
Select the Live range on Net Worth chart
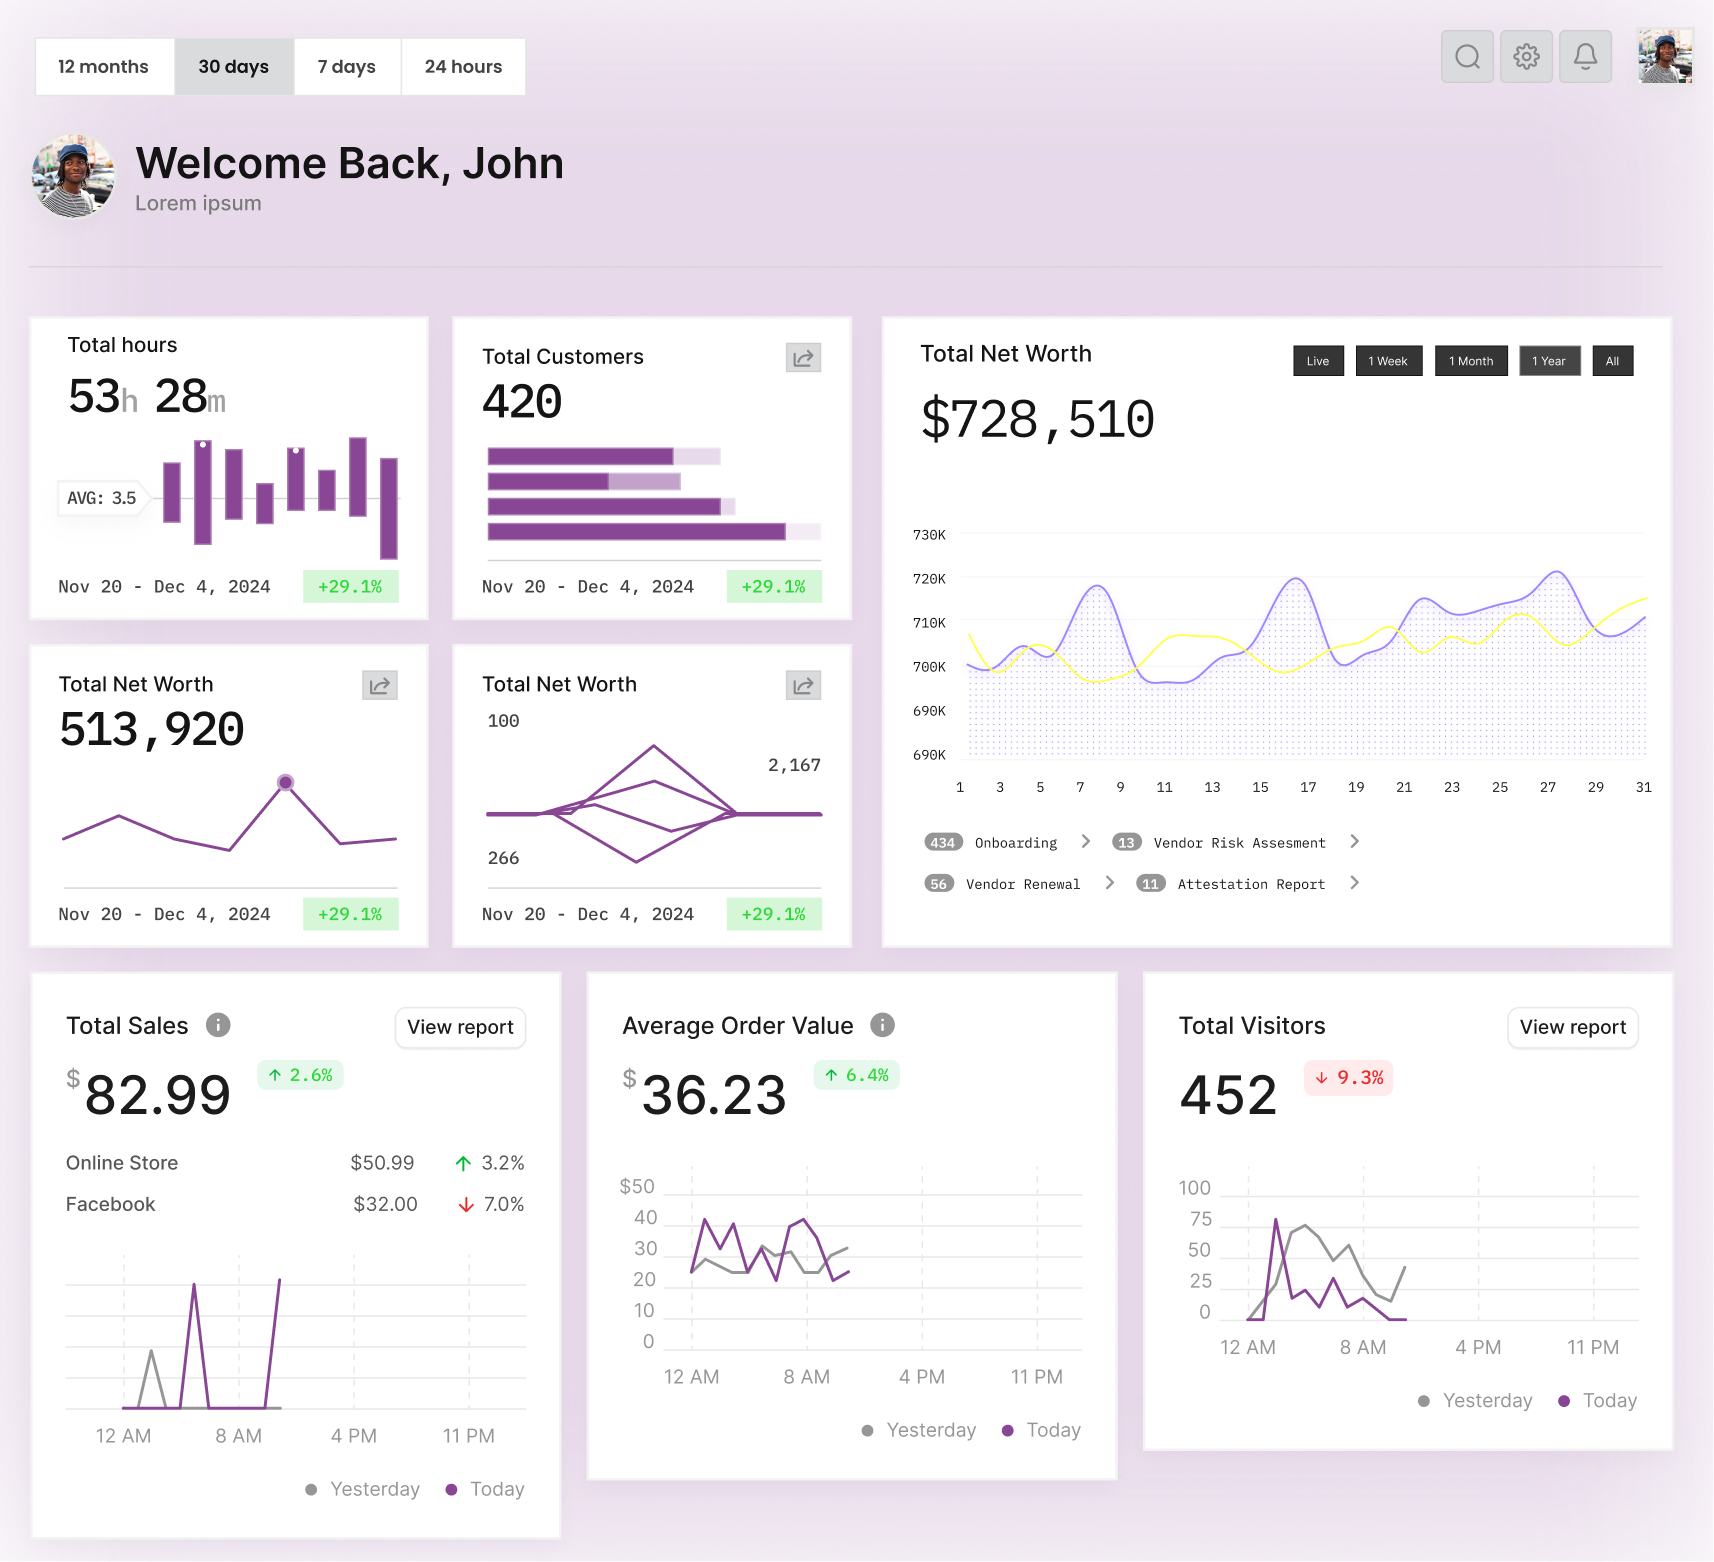pyautogui.click(x=1317, y=361)
